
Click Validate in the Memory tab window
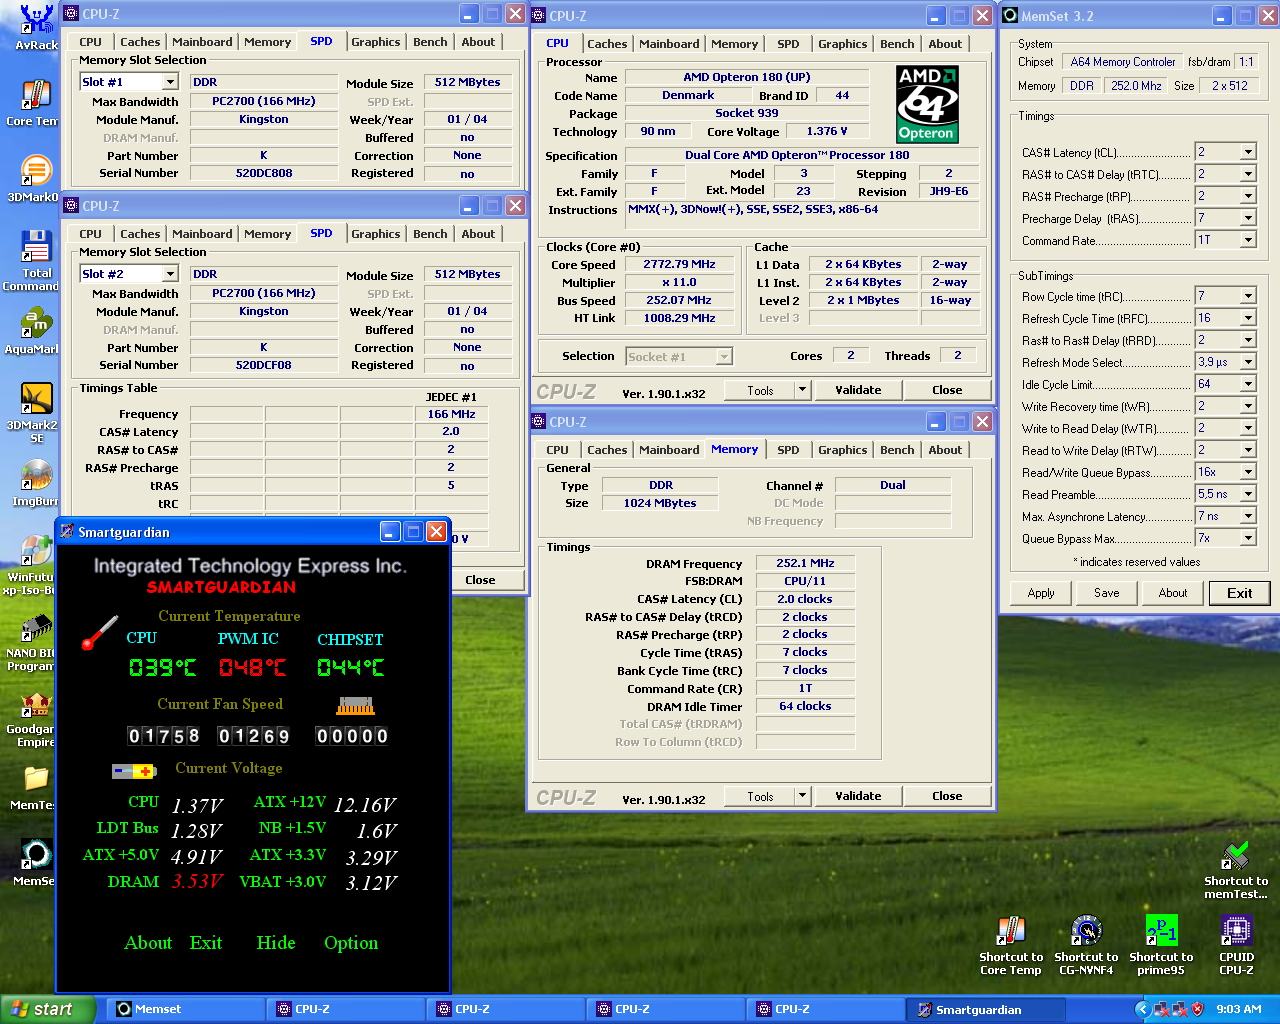pos(858,796)
